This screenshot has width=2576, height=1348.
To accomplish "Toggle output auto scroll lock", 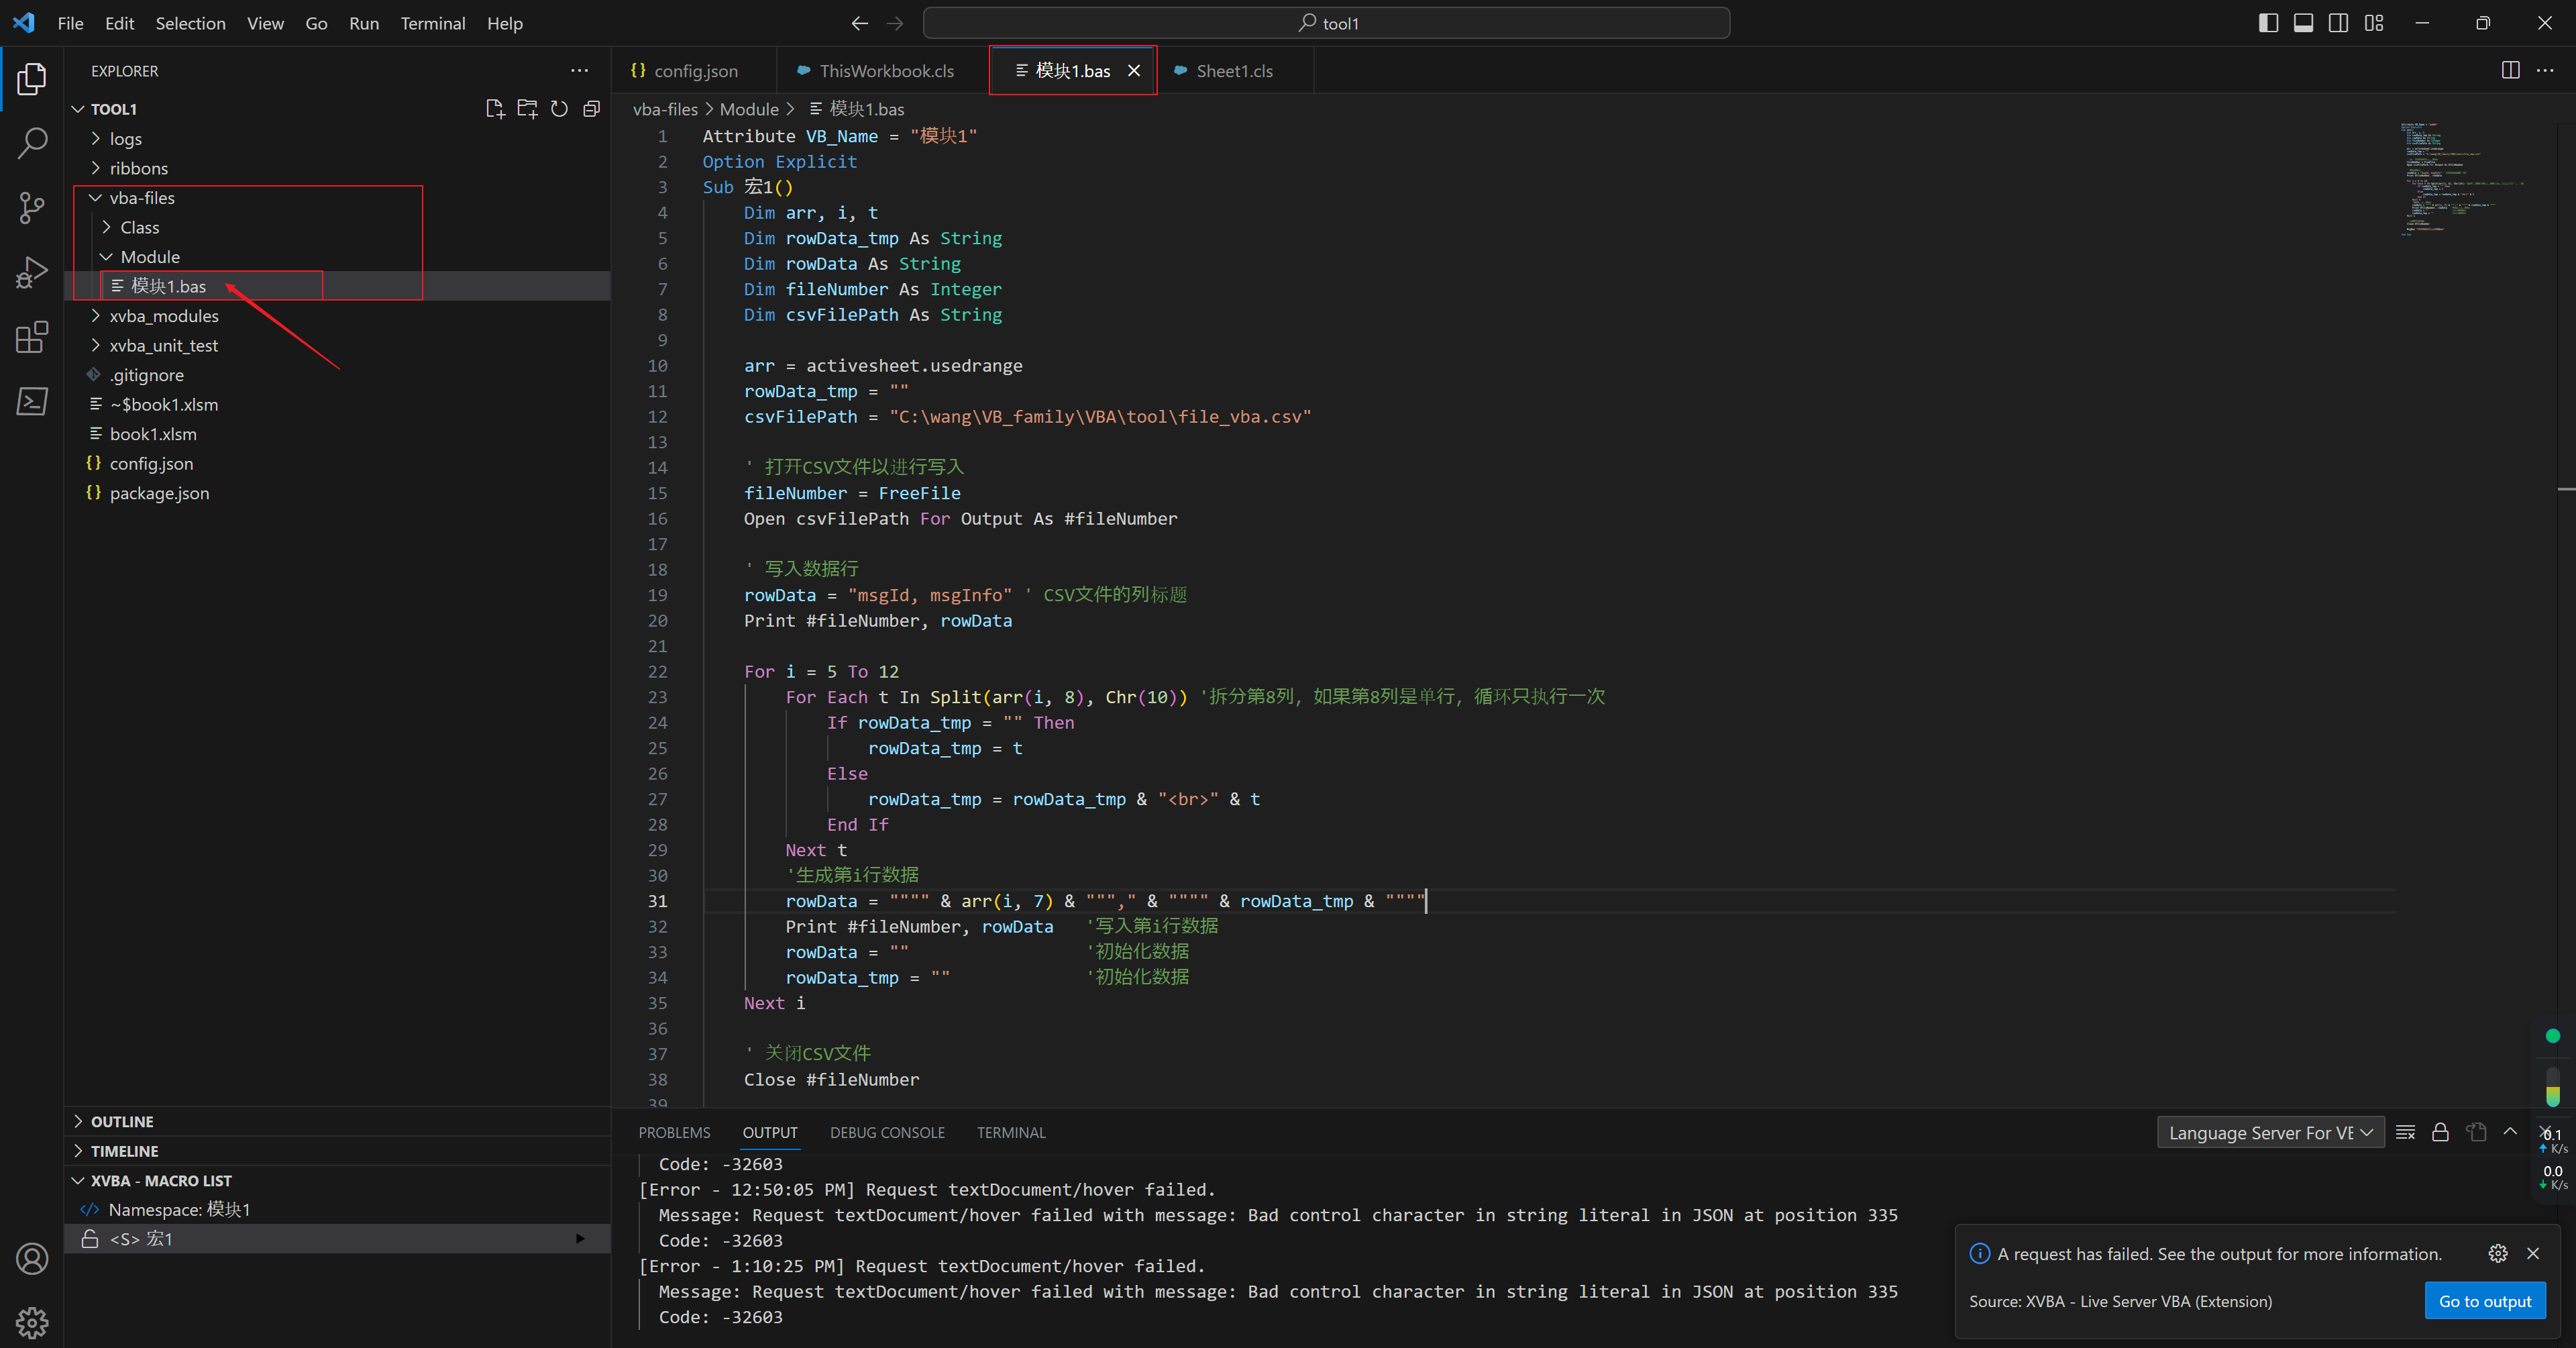I will click(2440, 1132).
